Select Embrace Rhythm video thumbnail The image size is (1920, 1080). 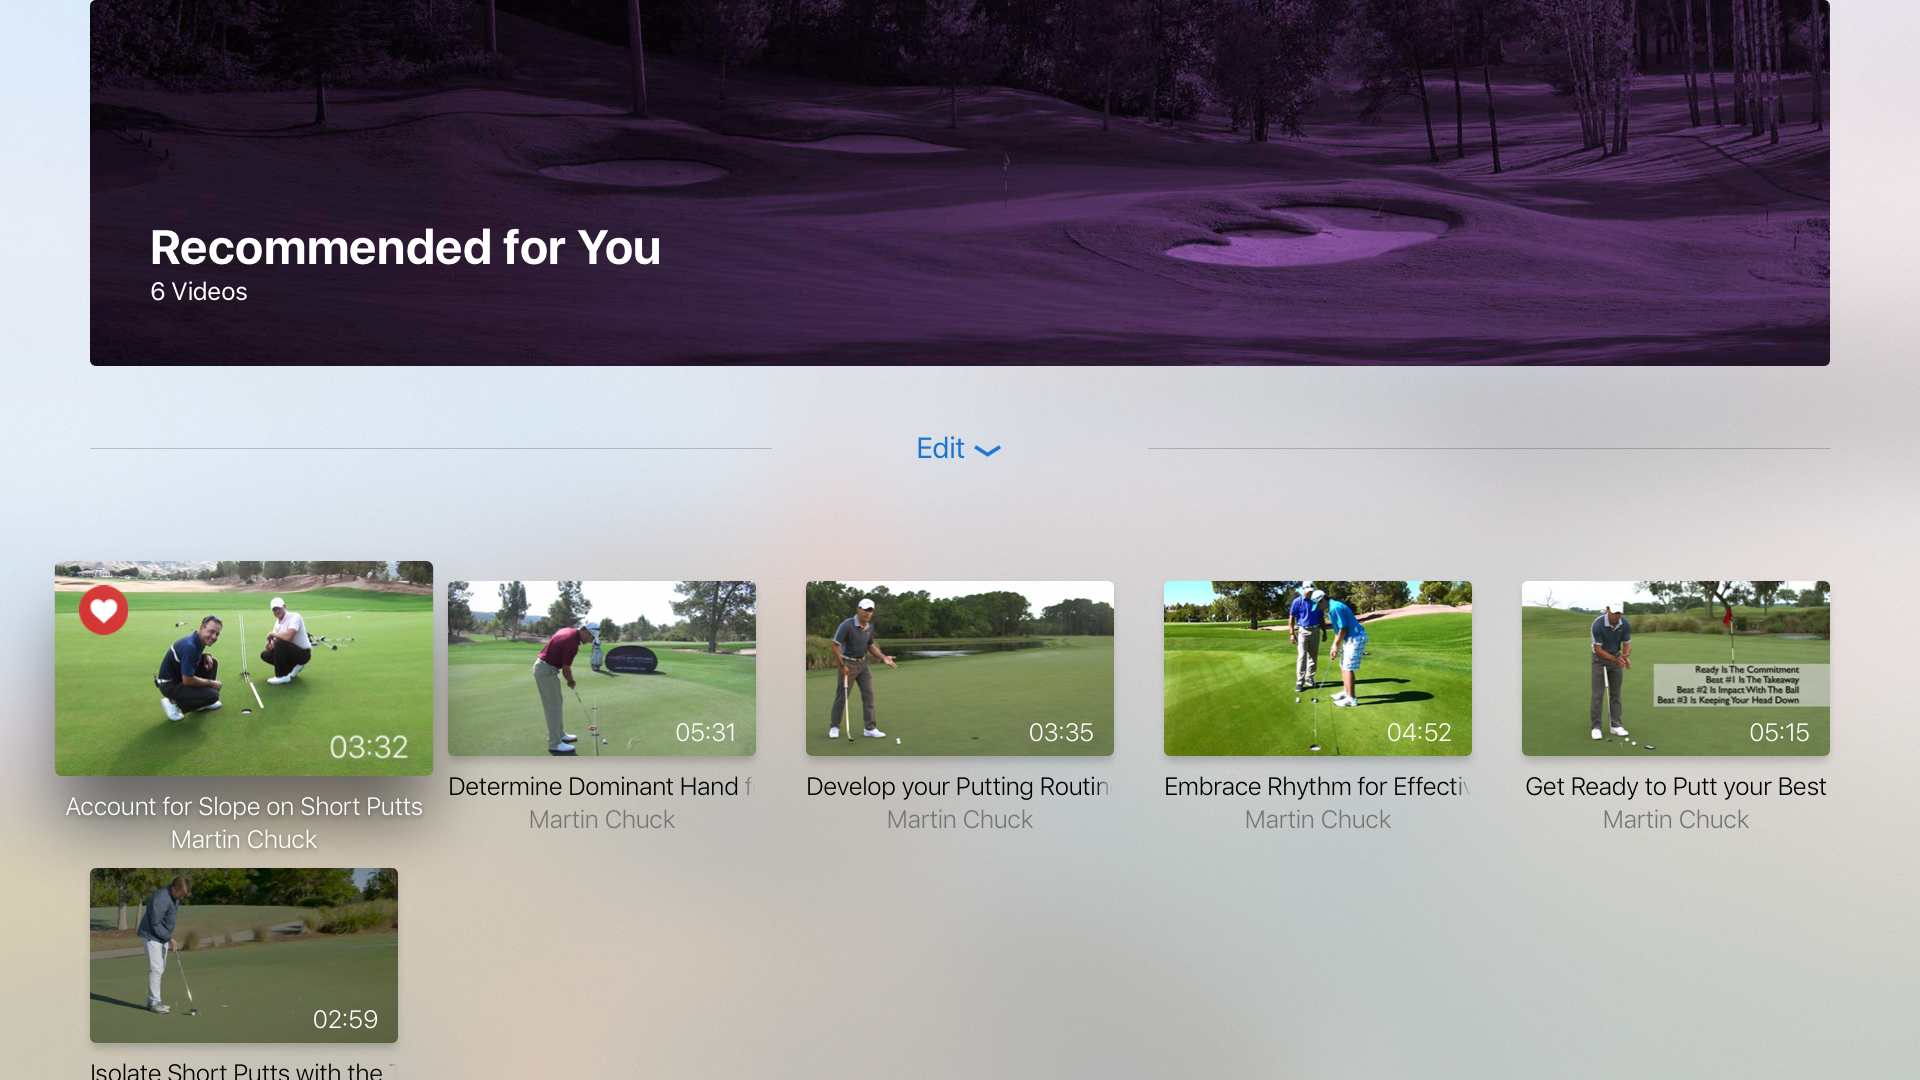click(x=1318, y=668)
